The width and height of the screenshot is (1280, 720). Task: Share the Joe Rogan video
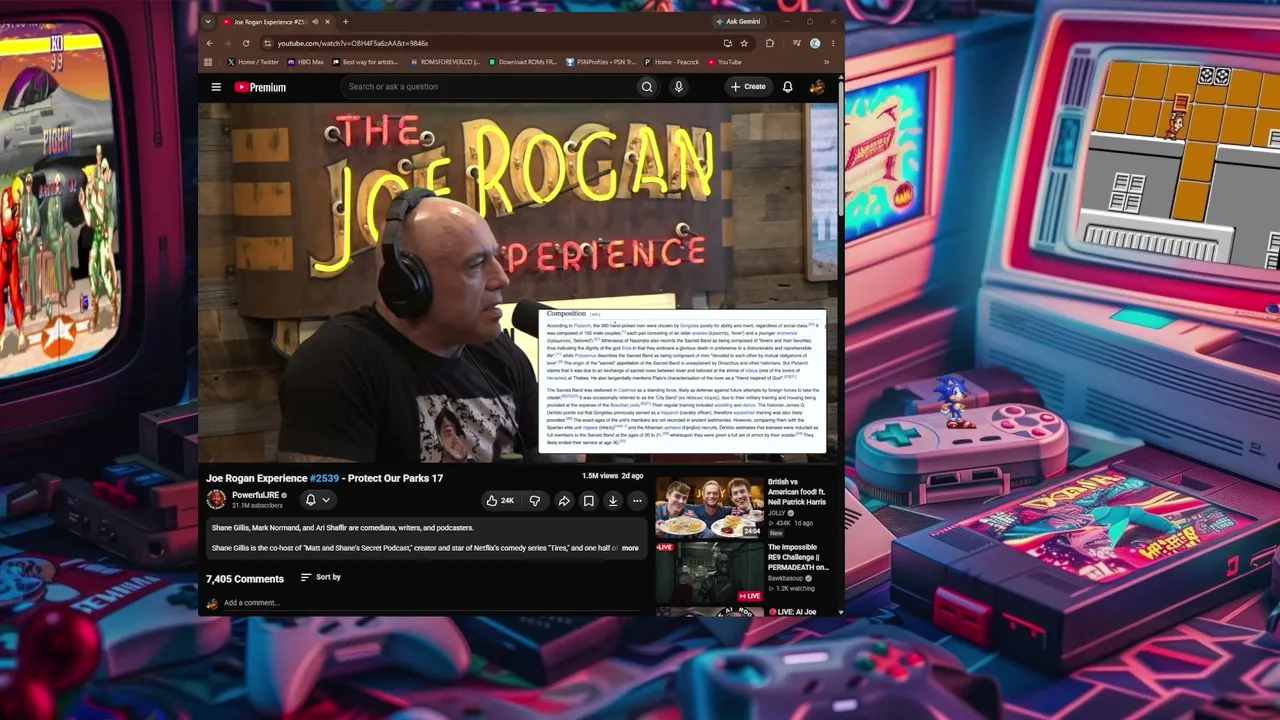point(564,501)
